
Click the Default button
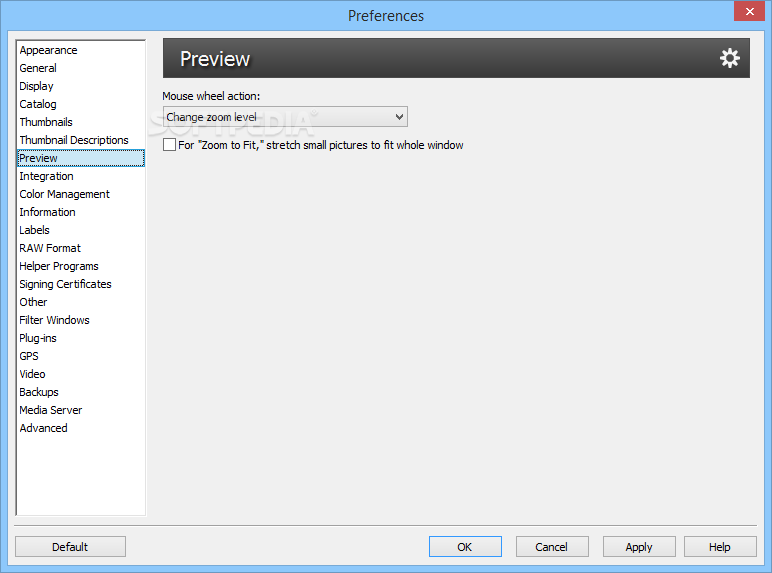[x=70, y=547]
